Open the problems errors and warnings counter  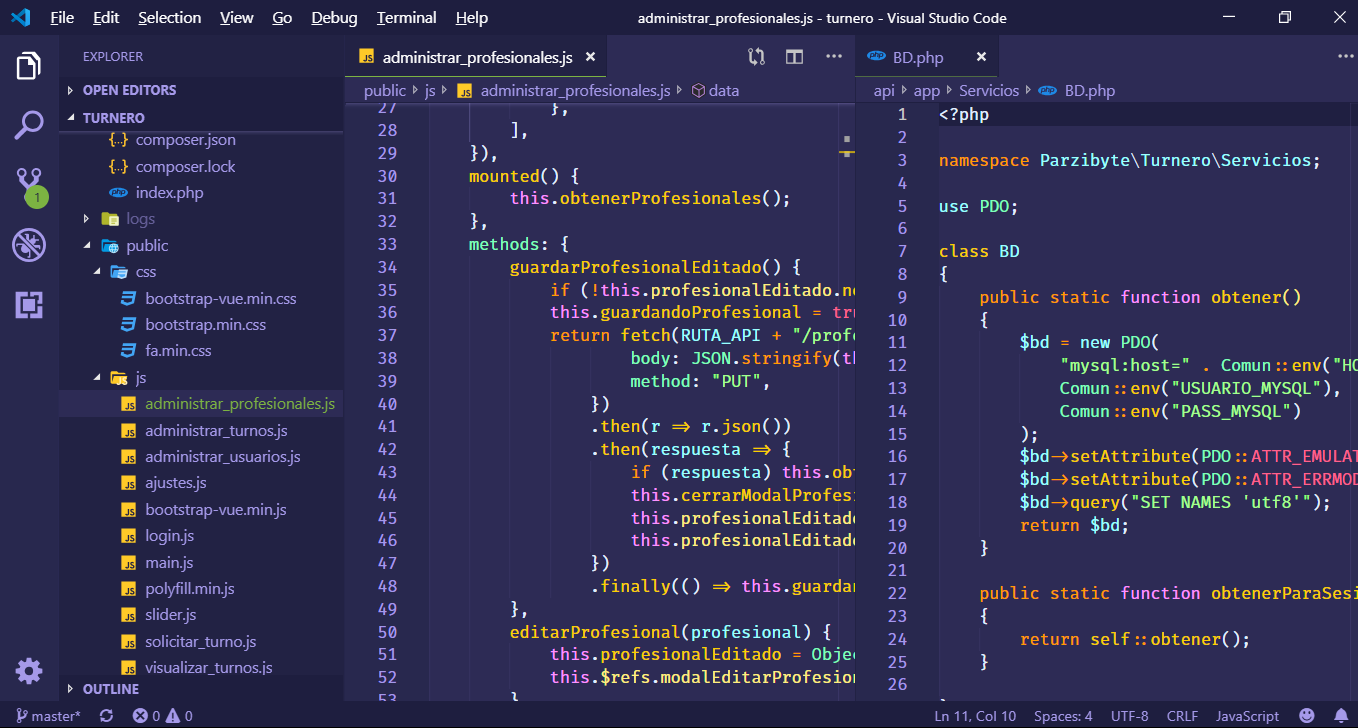(163, 716)
